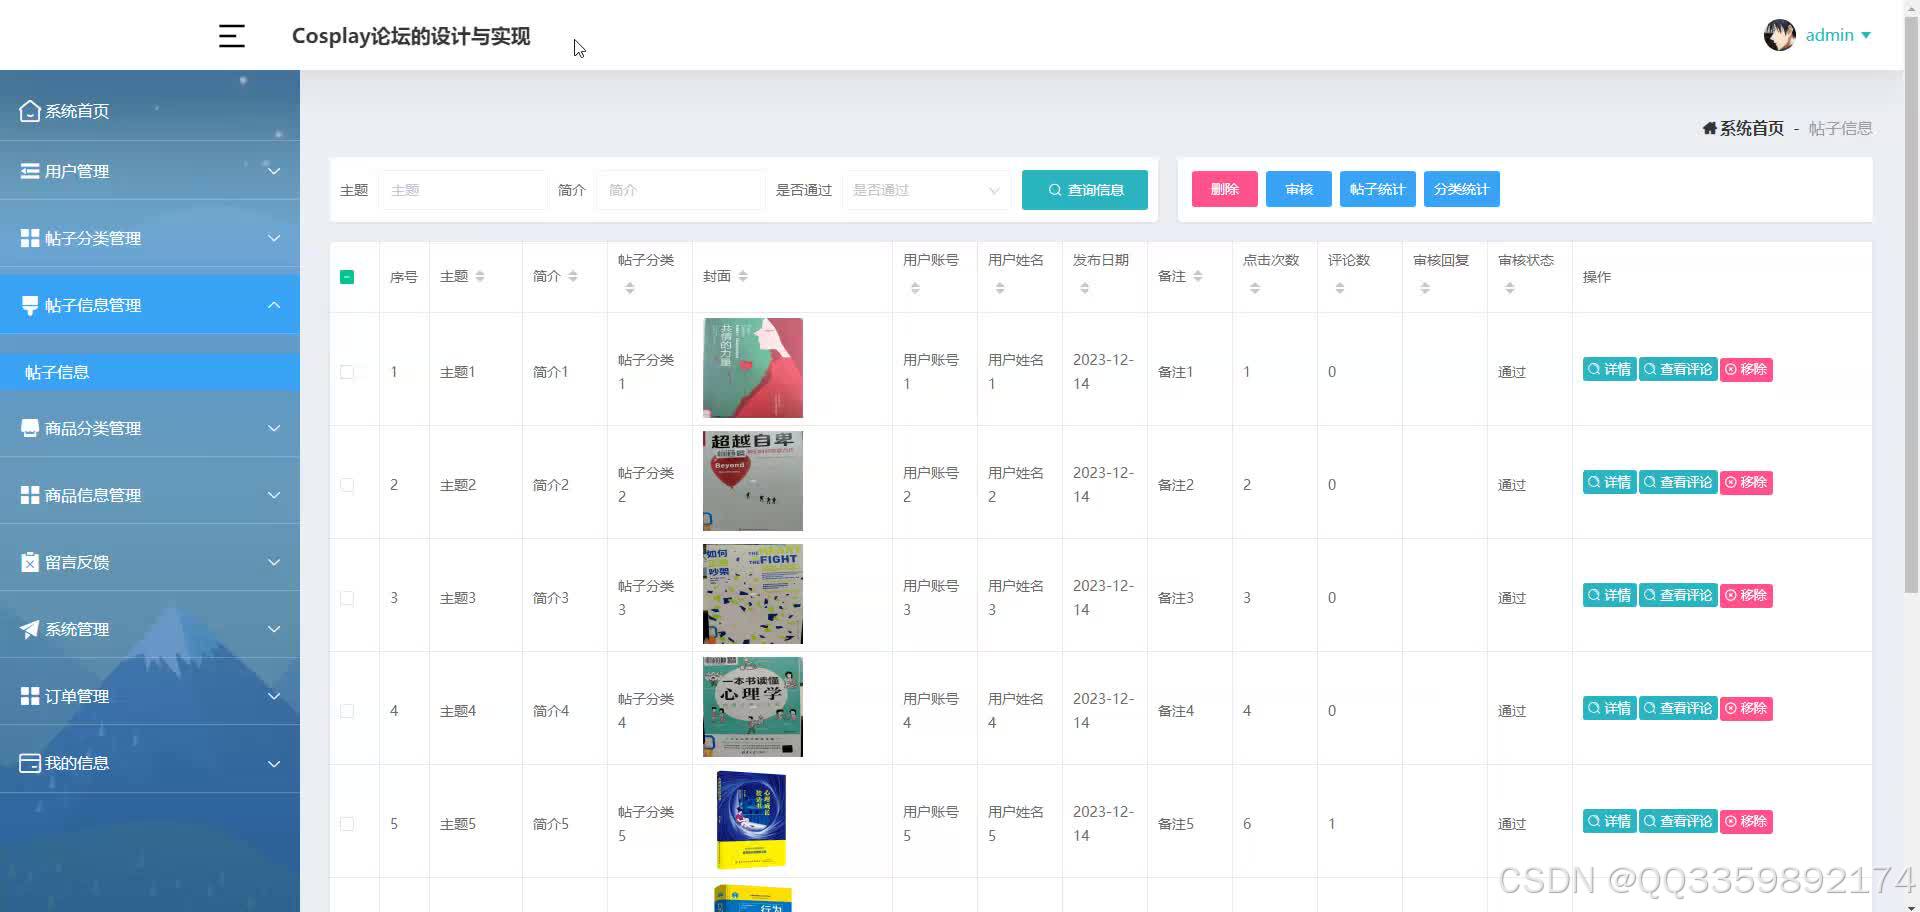
Task: Sort by 审核回复 column arrows
Action: [1425, 288]
